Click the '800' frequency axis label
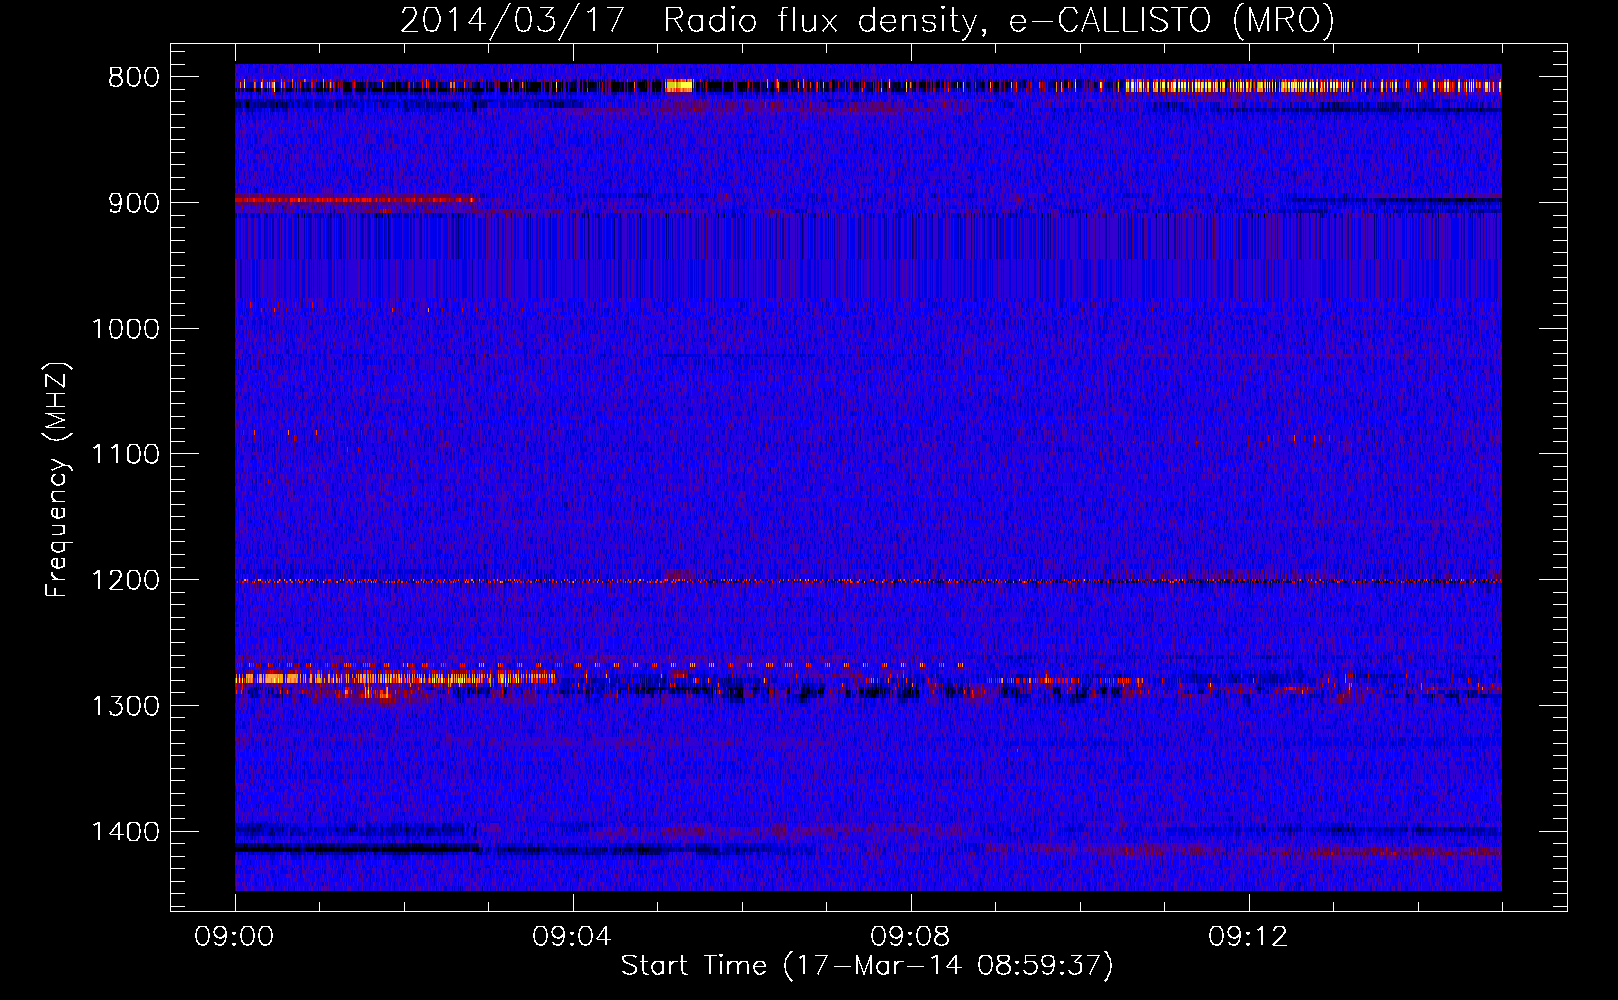1618x1000 pixels. click(x=133, y=78)
